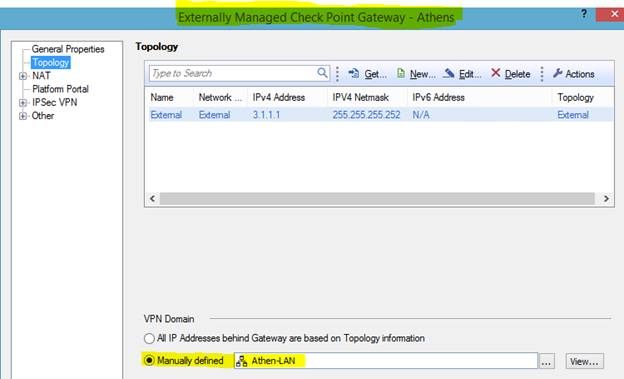
Task: Expand the NAT tree node
Action: (x=23, y=76)
